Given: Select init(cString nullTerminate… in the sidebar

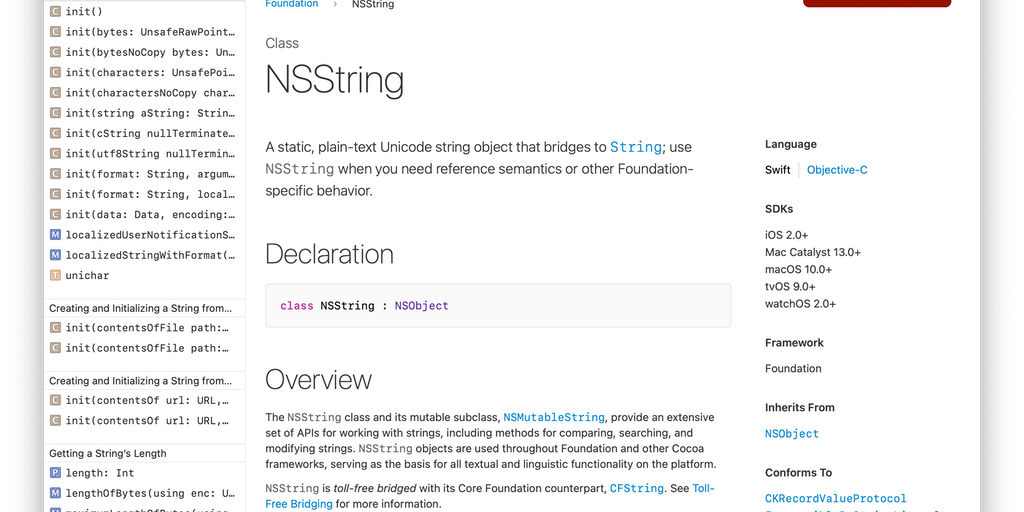Looking at the screenshot, I should pos(150,133).
